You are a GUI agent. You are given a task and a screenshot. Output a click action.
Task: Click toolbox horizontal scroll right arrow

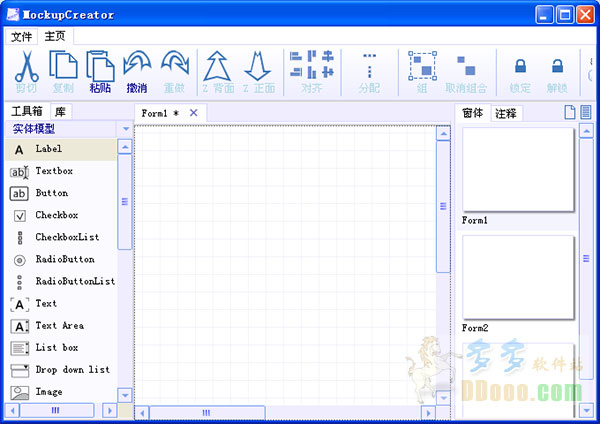coord(110,411)
